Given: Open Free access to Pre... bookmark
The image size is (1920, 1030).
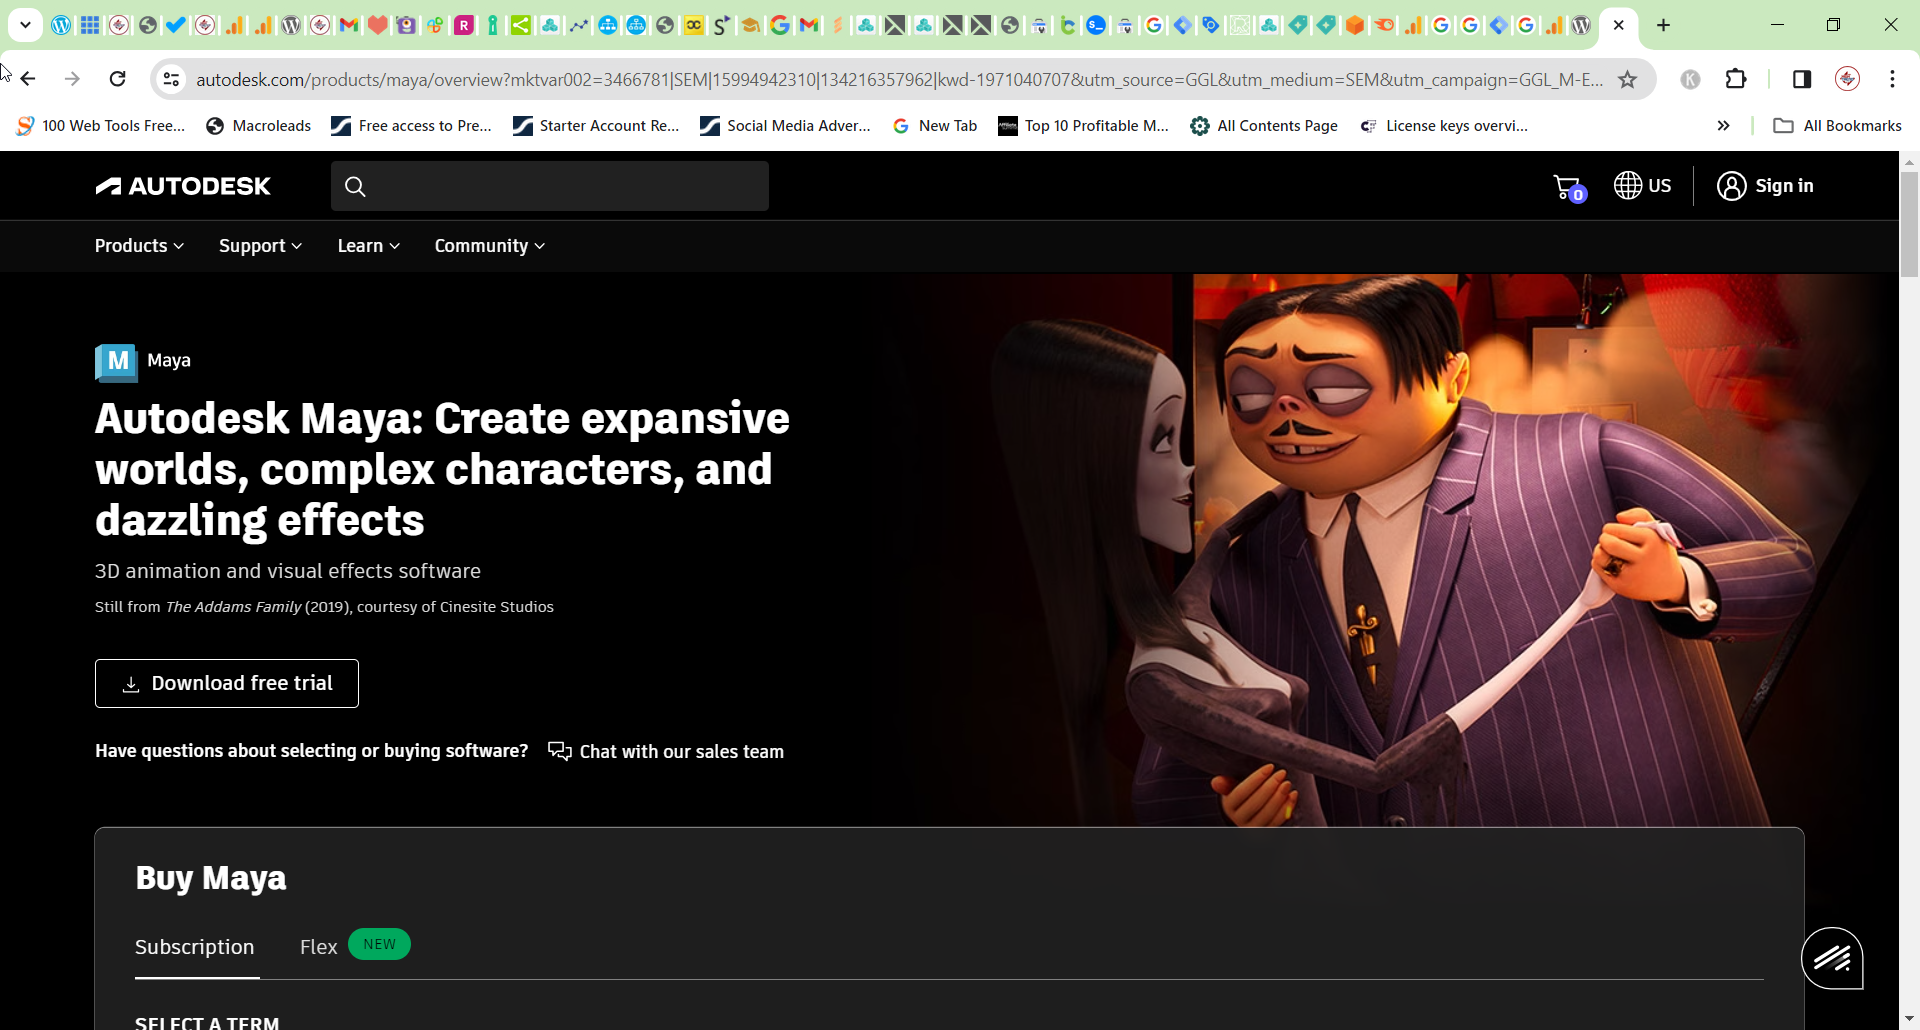Looking at the screenshot, I should coord(412,125).
